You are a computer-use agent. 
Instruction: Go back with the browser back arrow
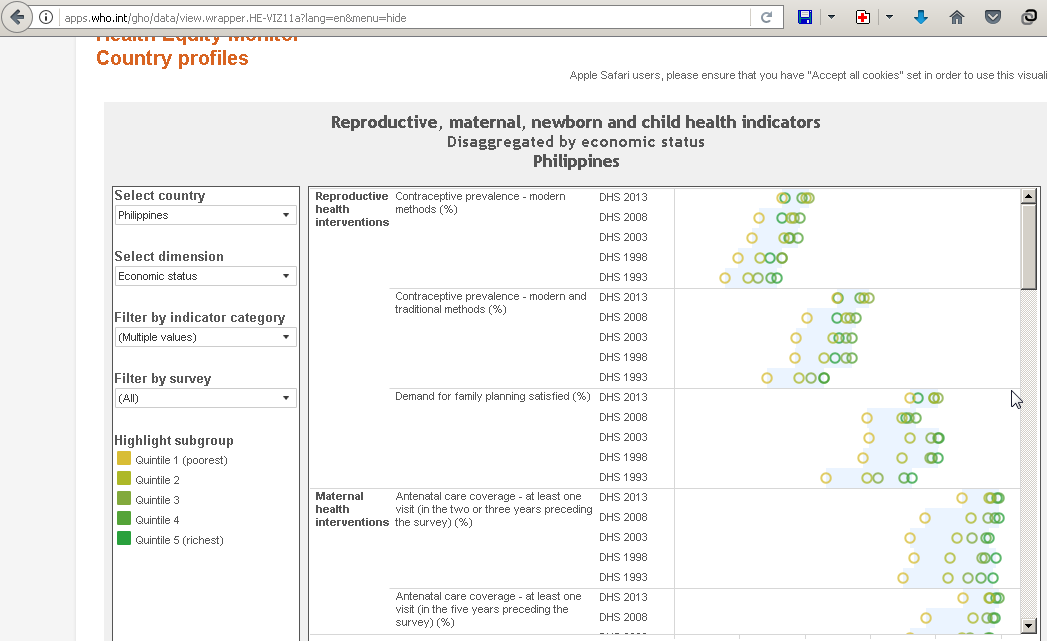[x=18, y=17]
